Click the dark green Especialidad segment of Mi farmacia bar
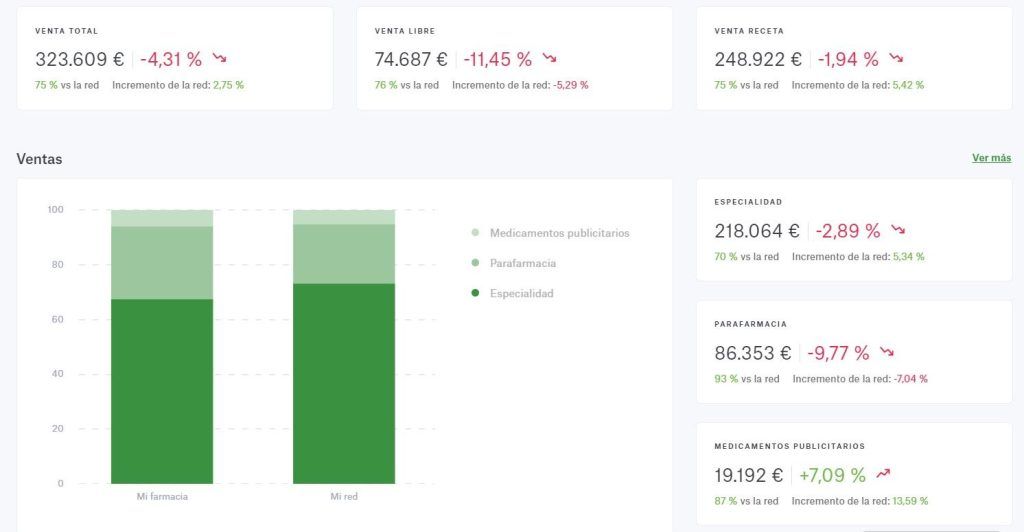1024x532 pixels. click(x=162, y=392)
